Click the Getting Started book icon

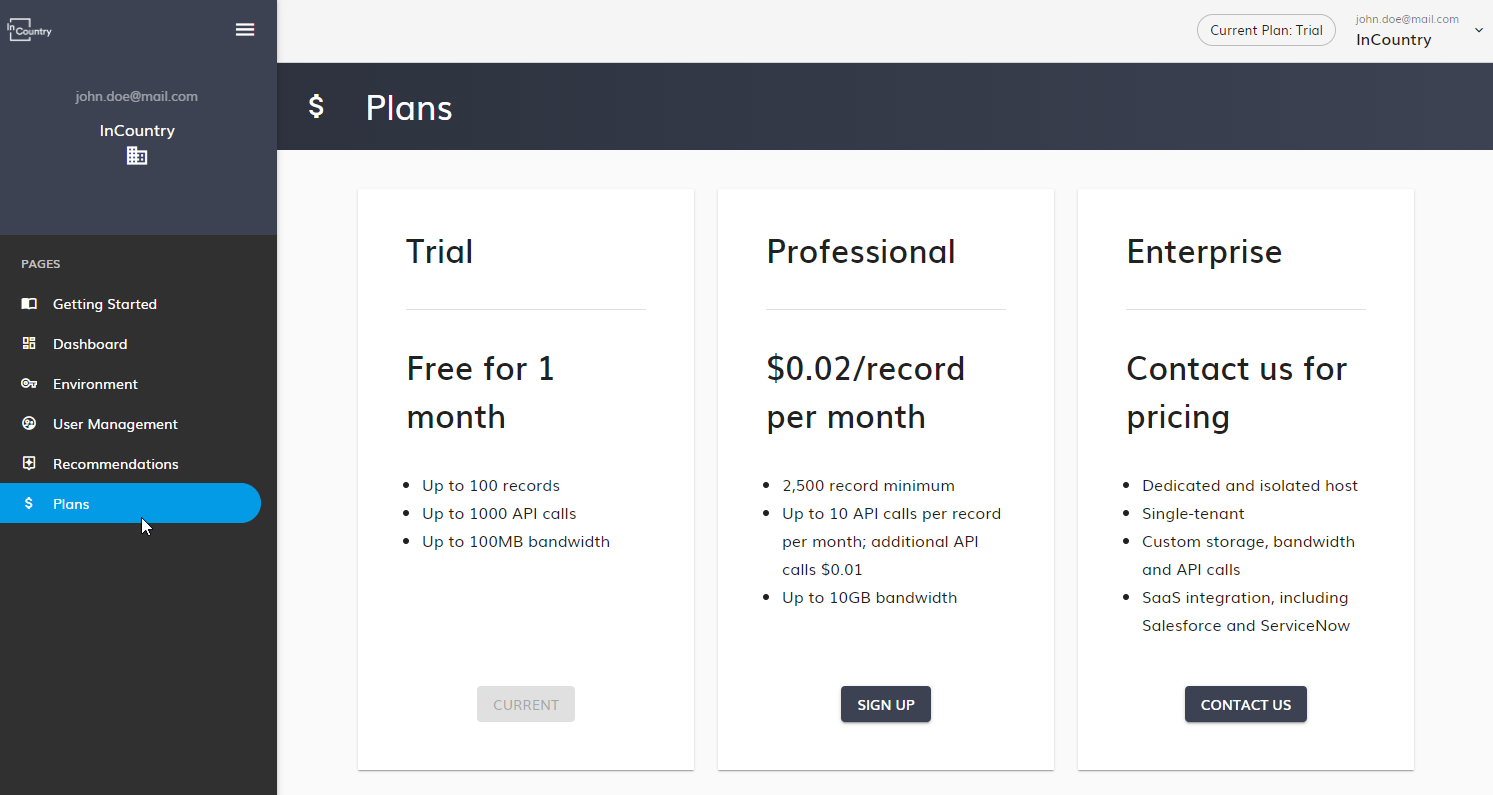click(x=29, y=304)
